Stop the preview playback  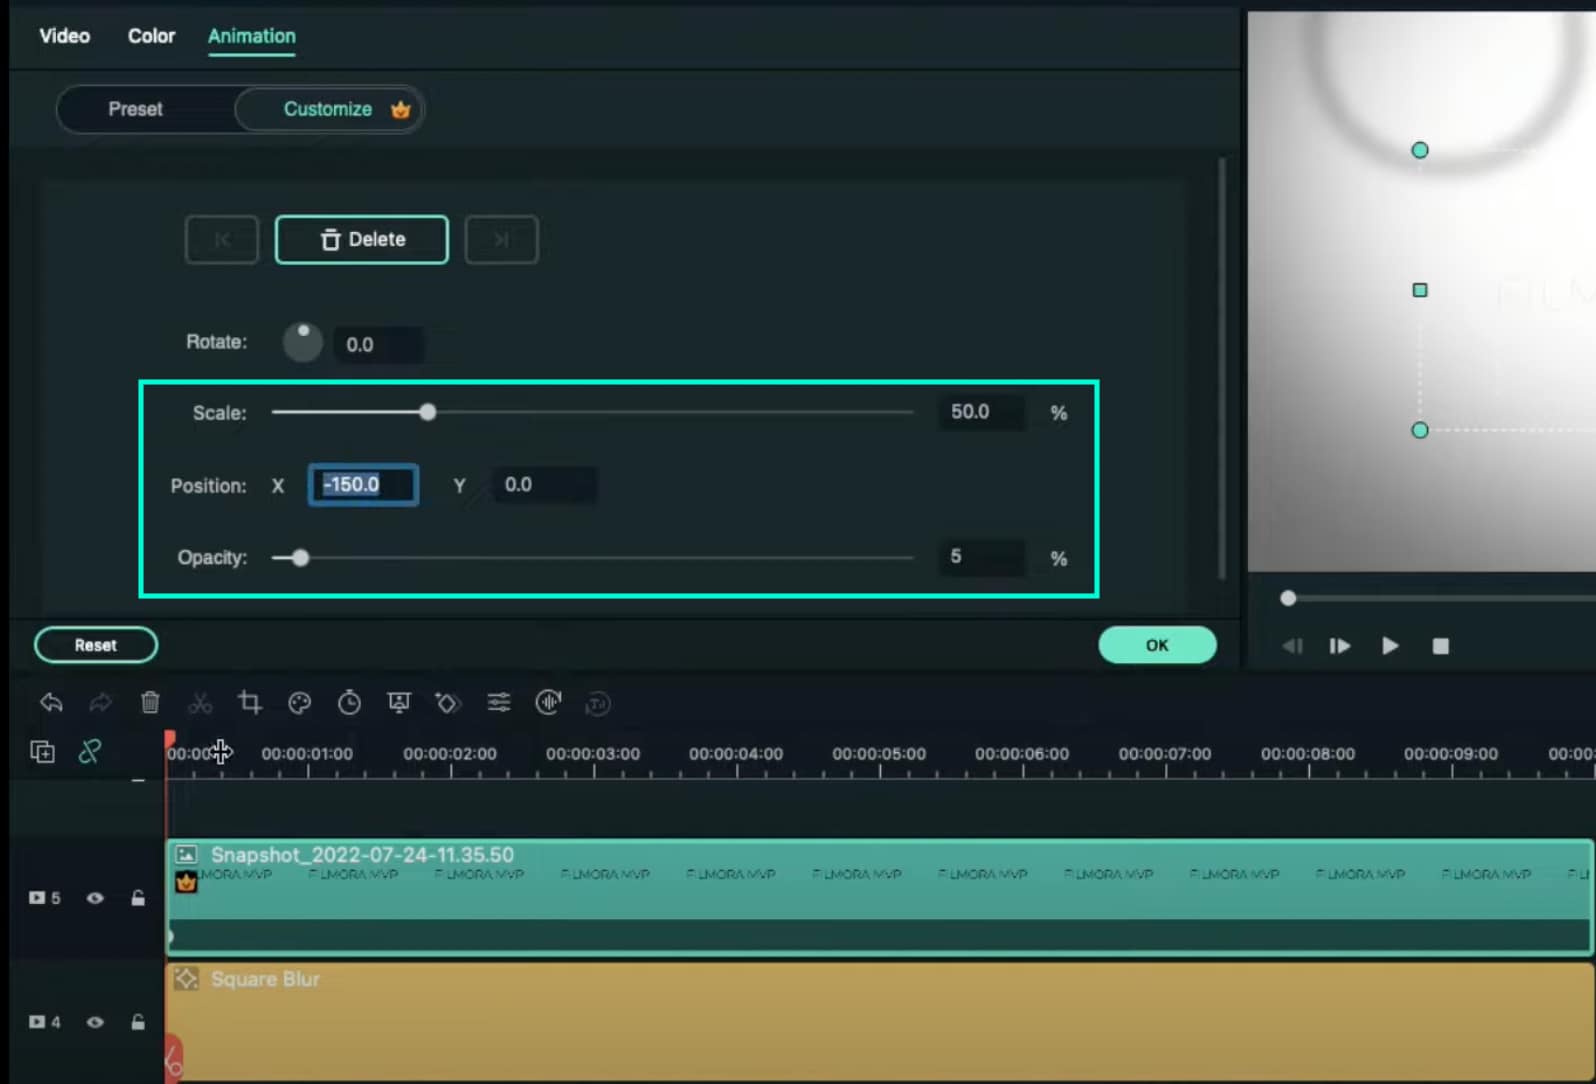1441,646
